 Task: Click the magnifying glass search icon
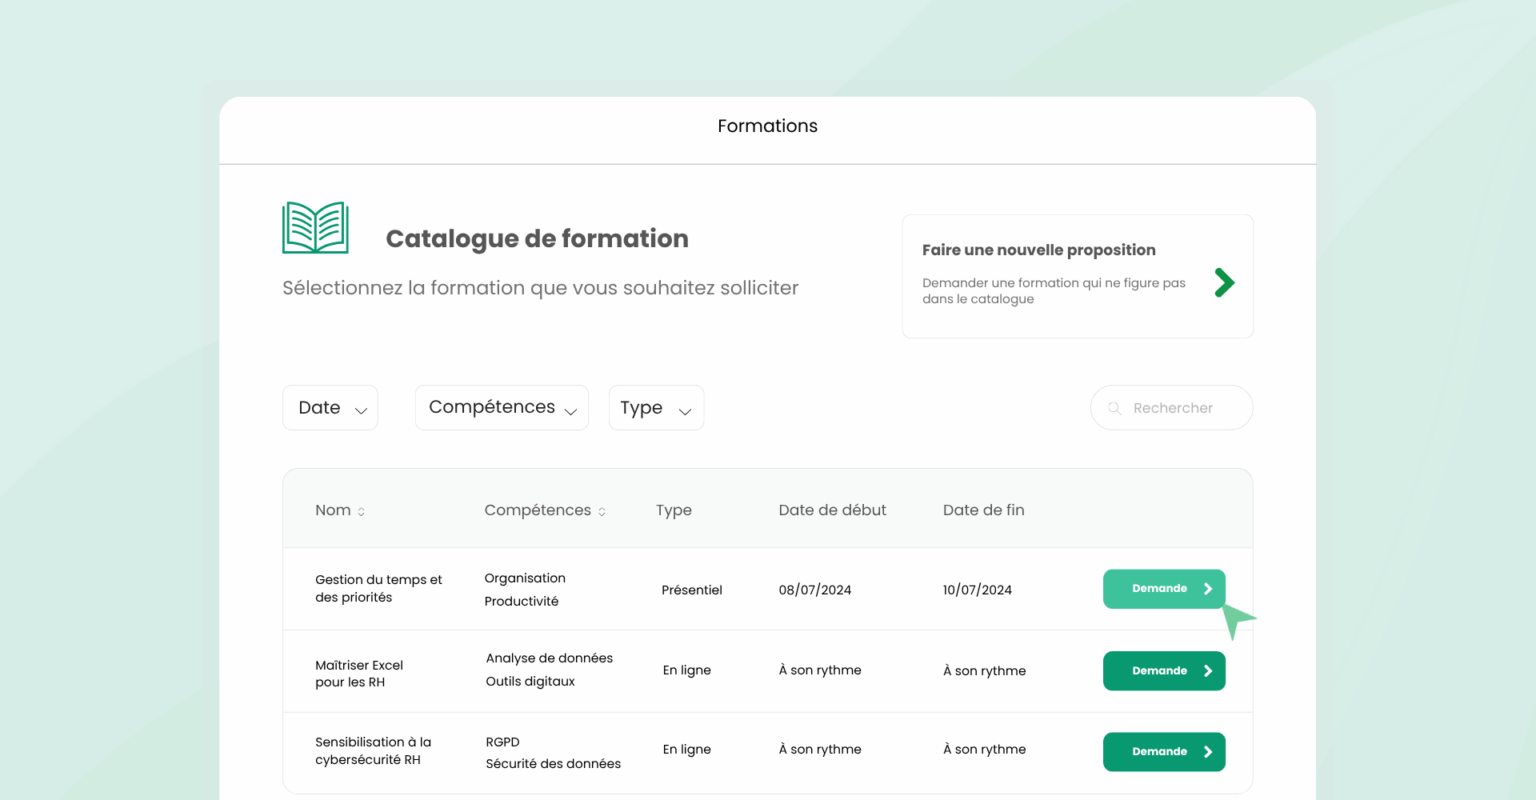click(x=1114, y=408)
